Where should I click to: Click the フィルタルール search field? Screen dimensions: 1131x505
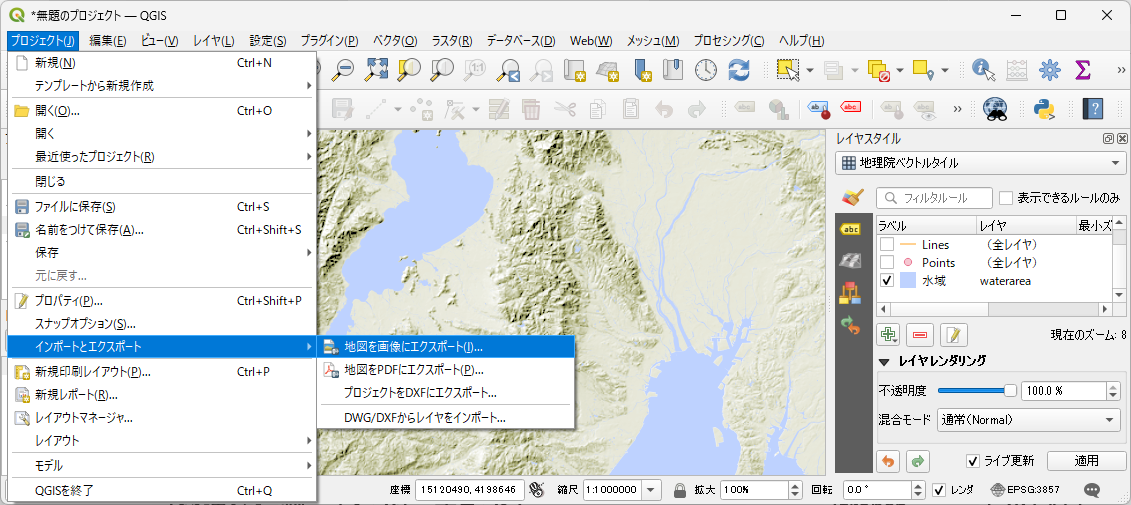(935, 198)
